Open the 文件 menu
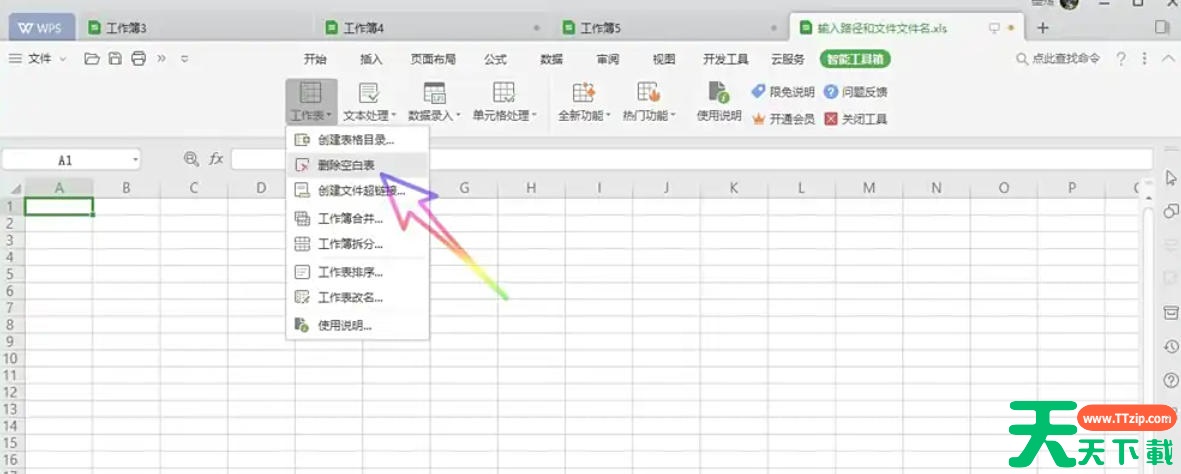The height and width of the screenshot is (474, 1181). [38, 59]
